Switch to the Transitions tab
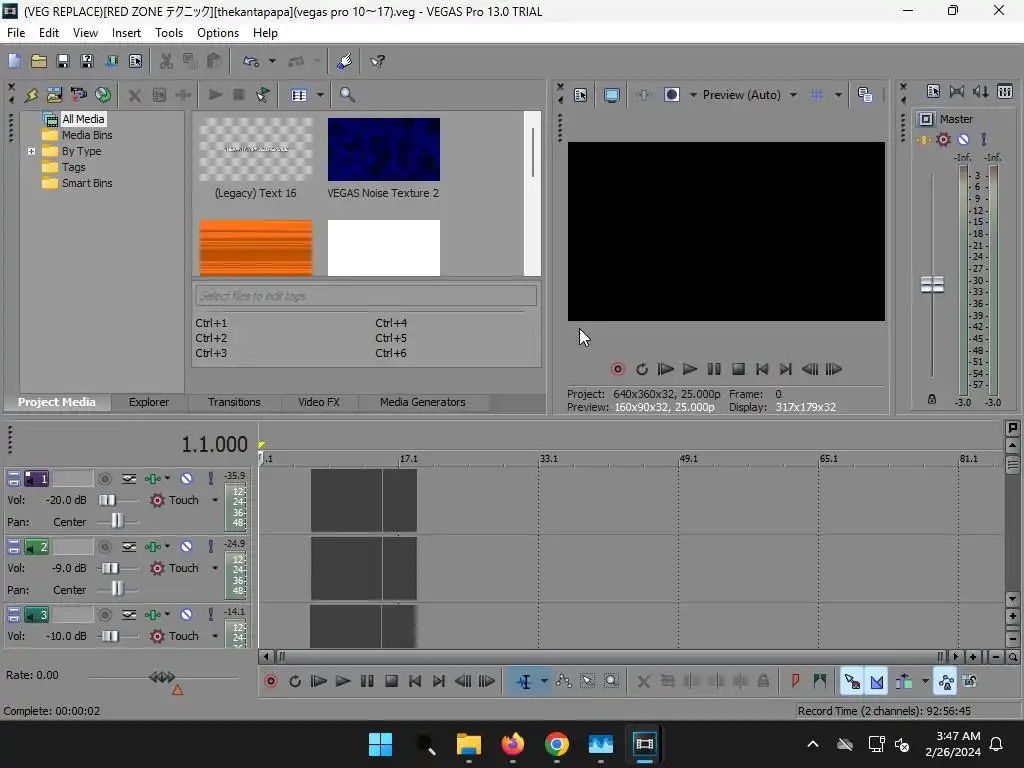Image resolution: width=1024 pixels, height=768 pixels. (234, 402)
